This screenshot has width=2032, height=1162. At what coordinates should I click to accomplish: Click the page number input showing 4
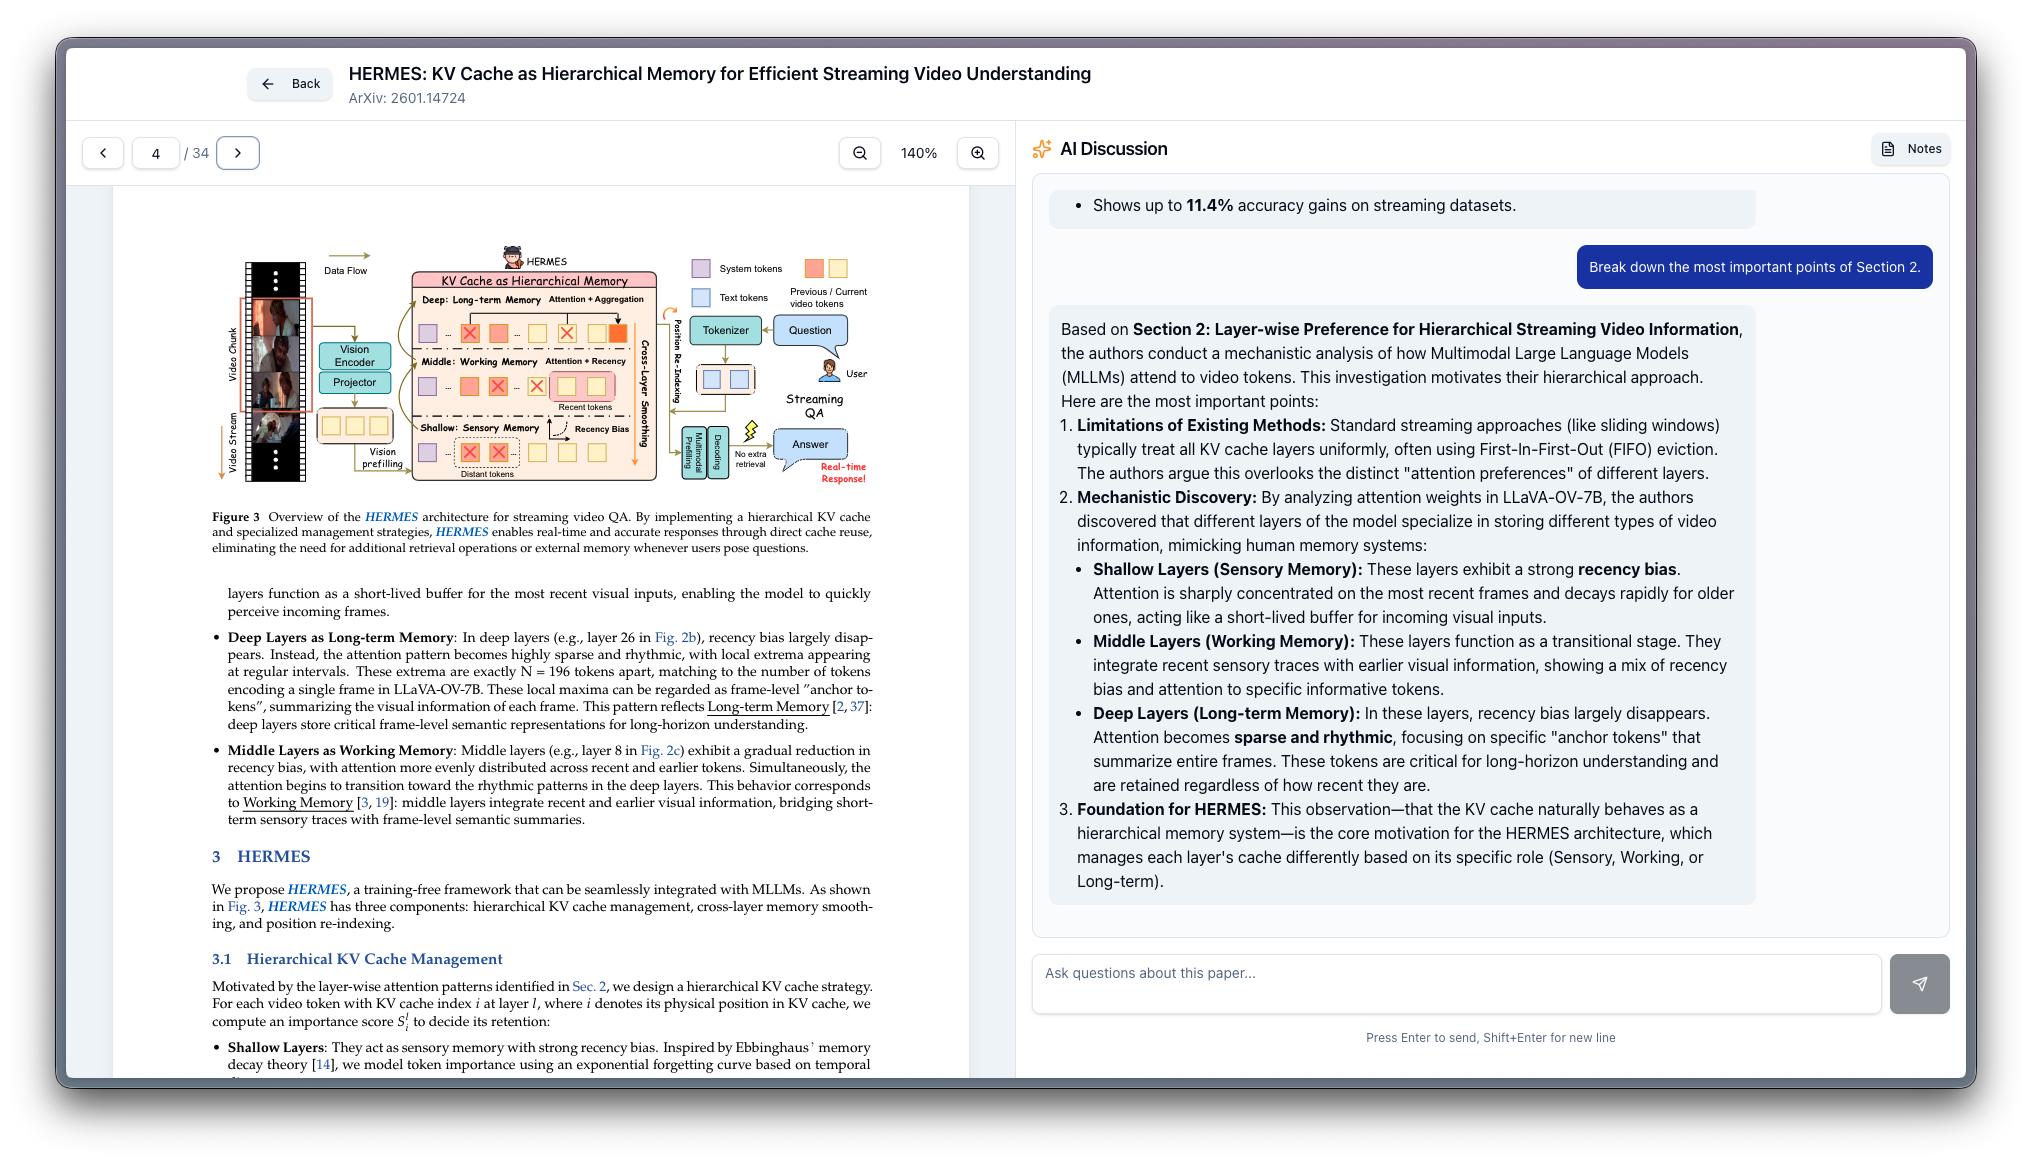click(x=156, y=152)
